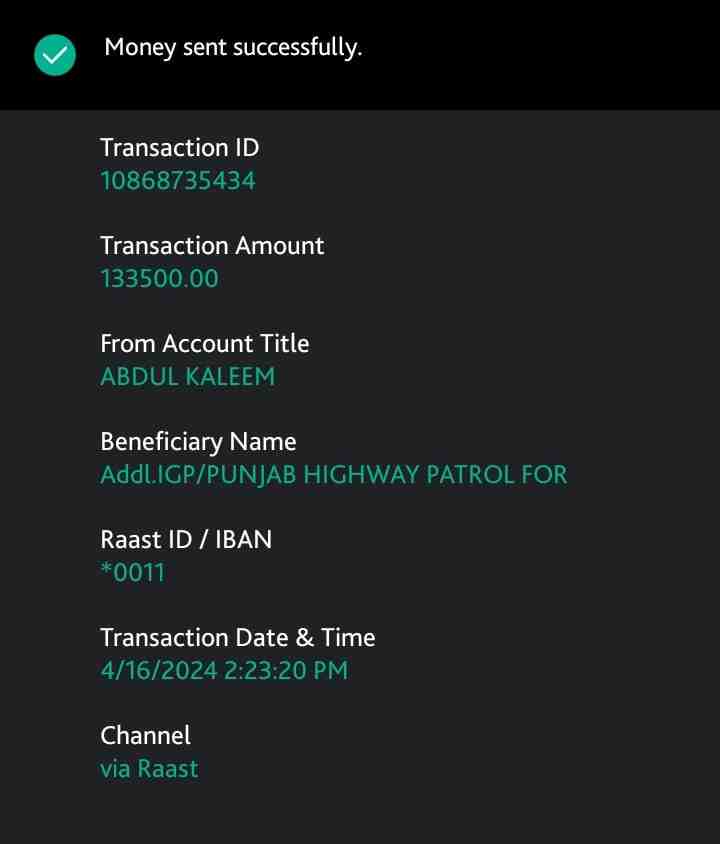Click the amount value 133500.00
Image resolution: width=720 pixels, height=844 pixels.
(x=159, y=279)
